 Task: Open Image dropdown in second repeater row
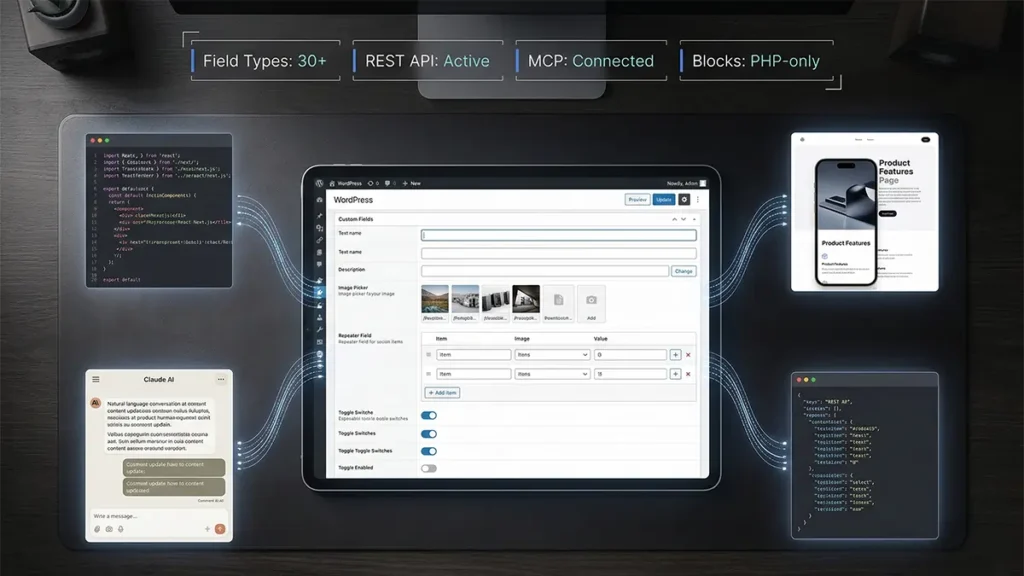(x=552, y=374)
